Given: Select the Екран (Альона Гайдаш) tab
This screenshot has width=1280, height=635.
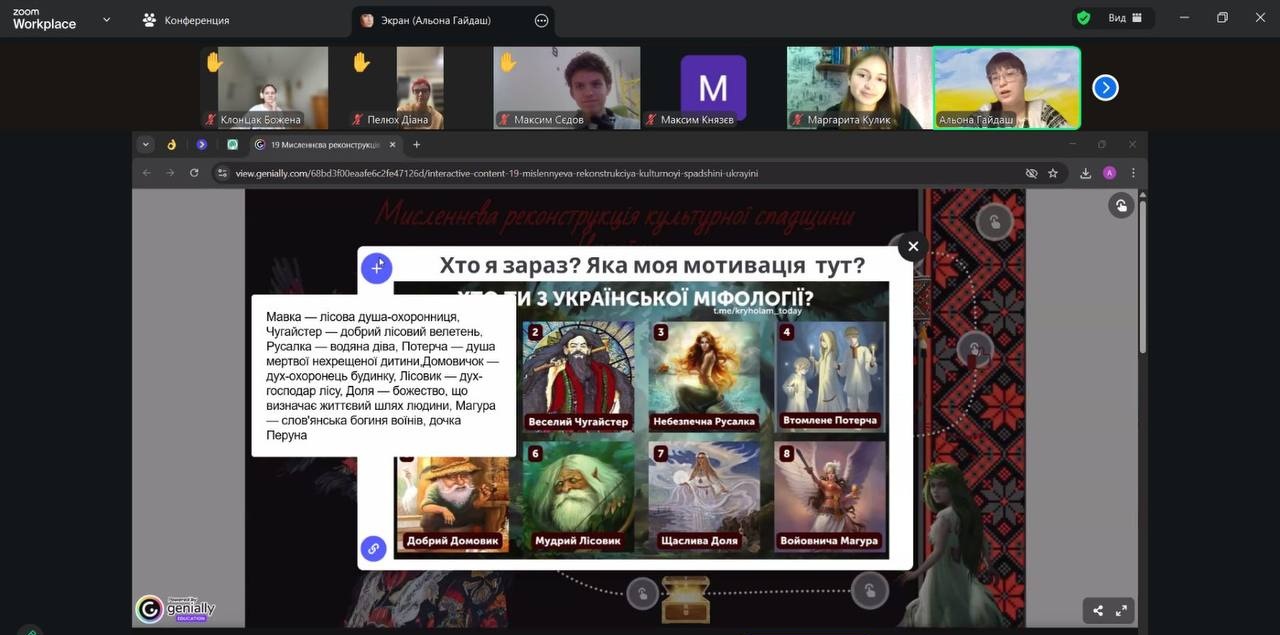Looking at the screenshot, I should click(438, 20).
